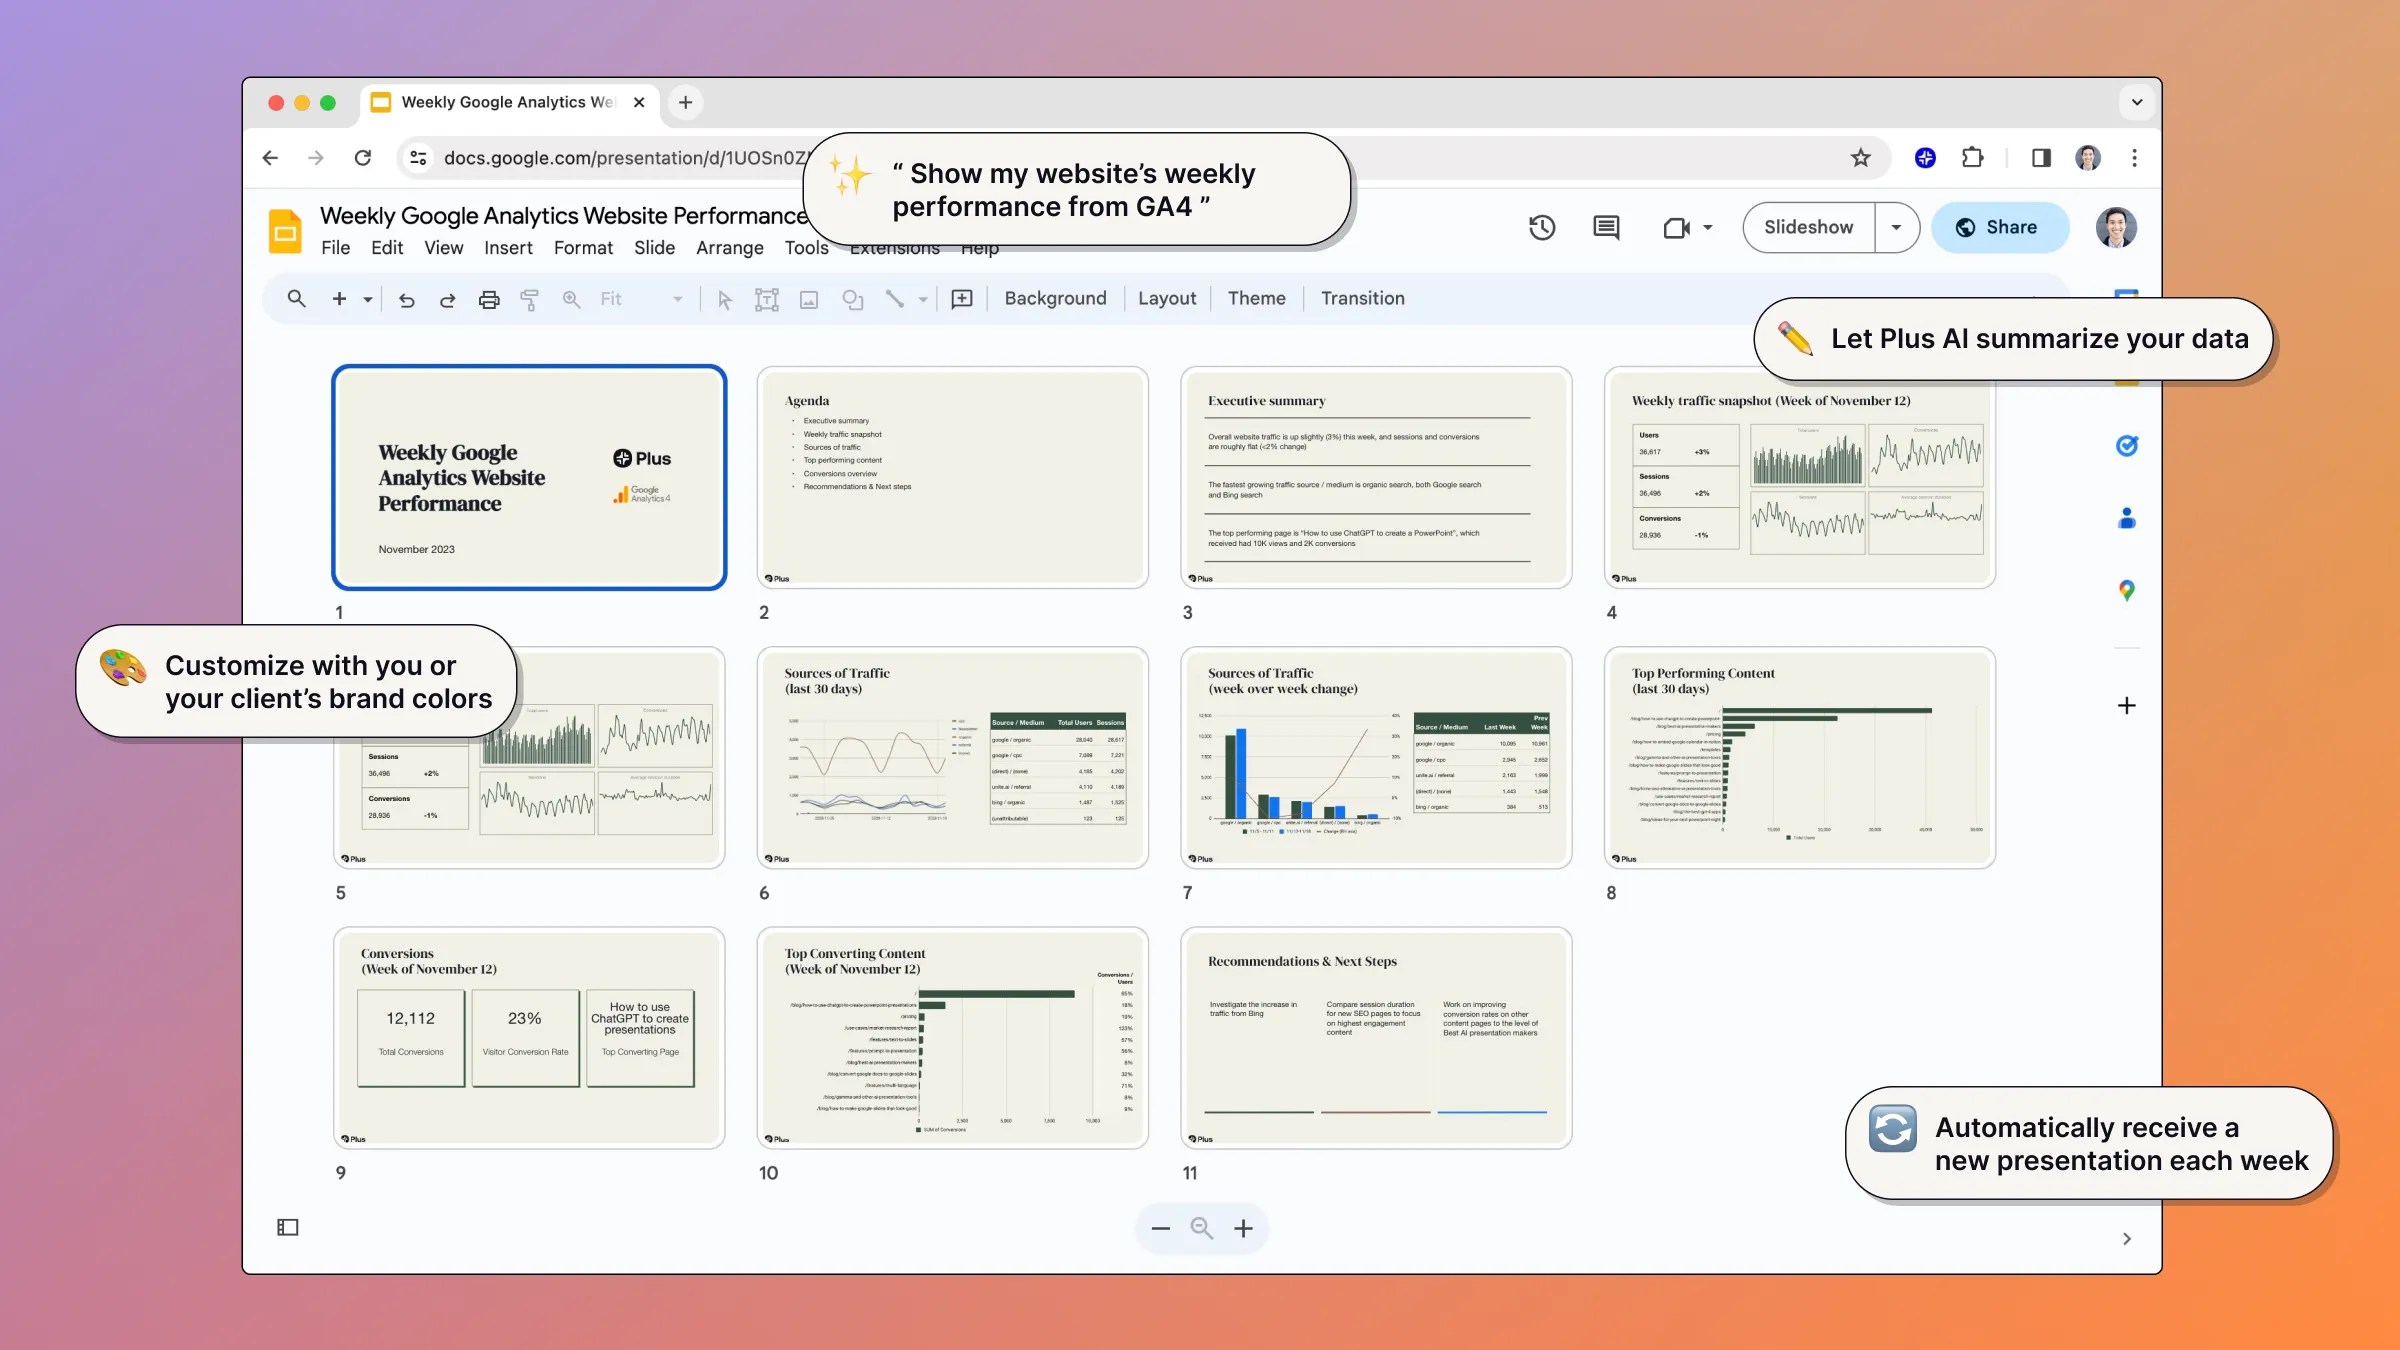This screenshot has height=1350, width=2400.
Task: Open Contacts in side panel
Action: tap(2127, 518)
